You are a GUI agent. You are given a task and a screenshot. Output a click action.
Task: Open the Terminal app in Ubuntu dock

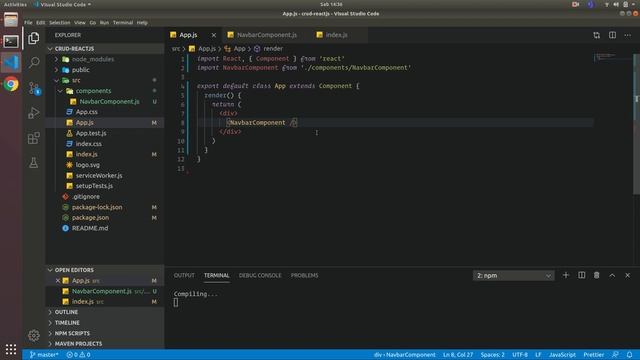(x=11, y=41)
